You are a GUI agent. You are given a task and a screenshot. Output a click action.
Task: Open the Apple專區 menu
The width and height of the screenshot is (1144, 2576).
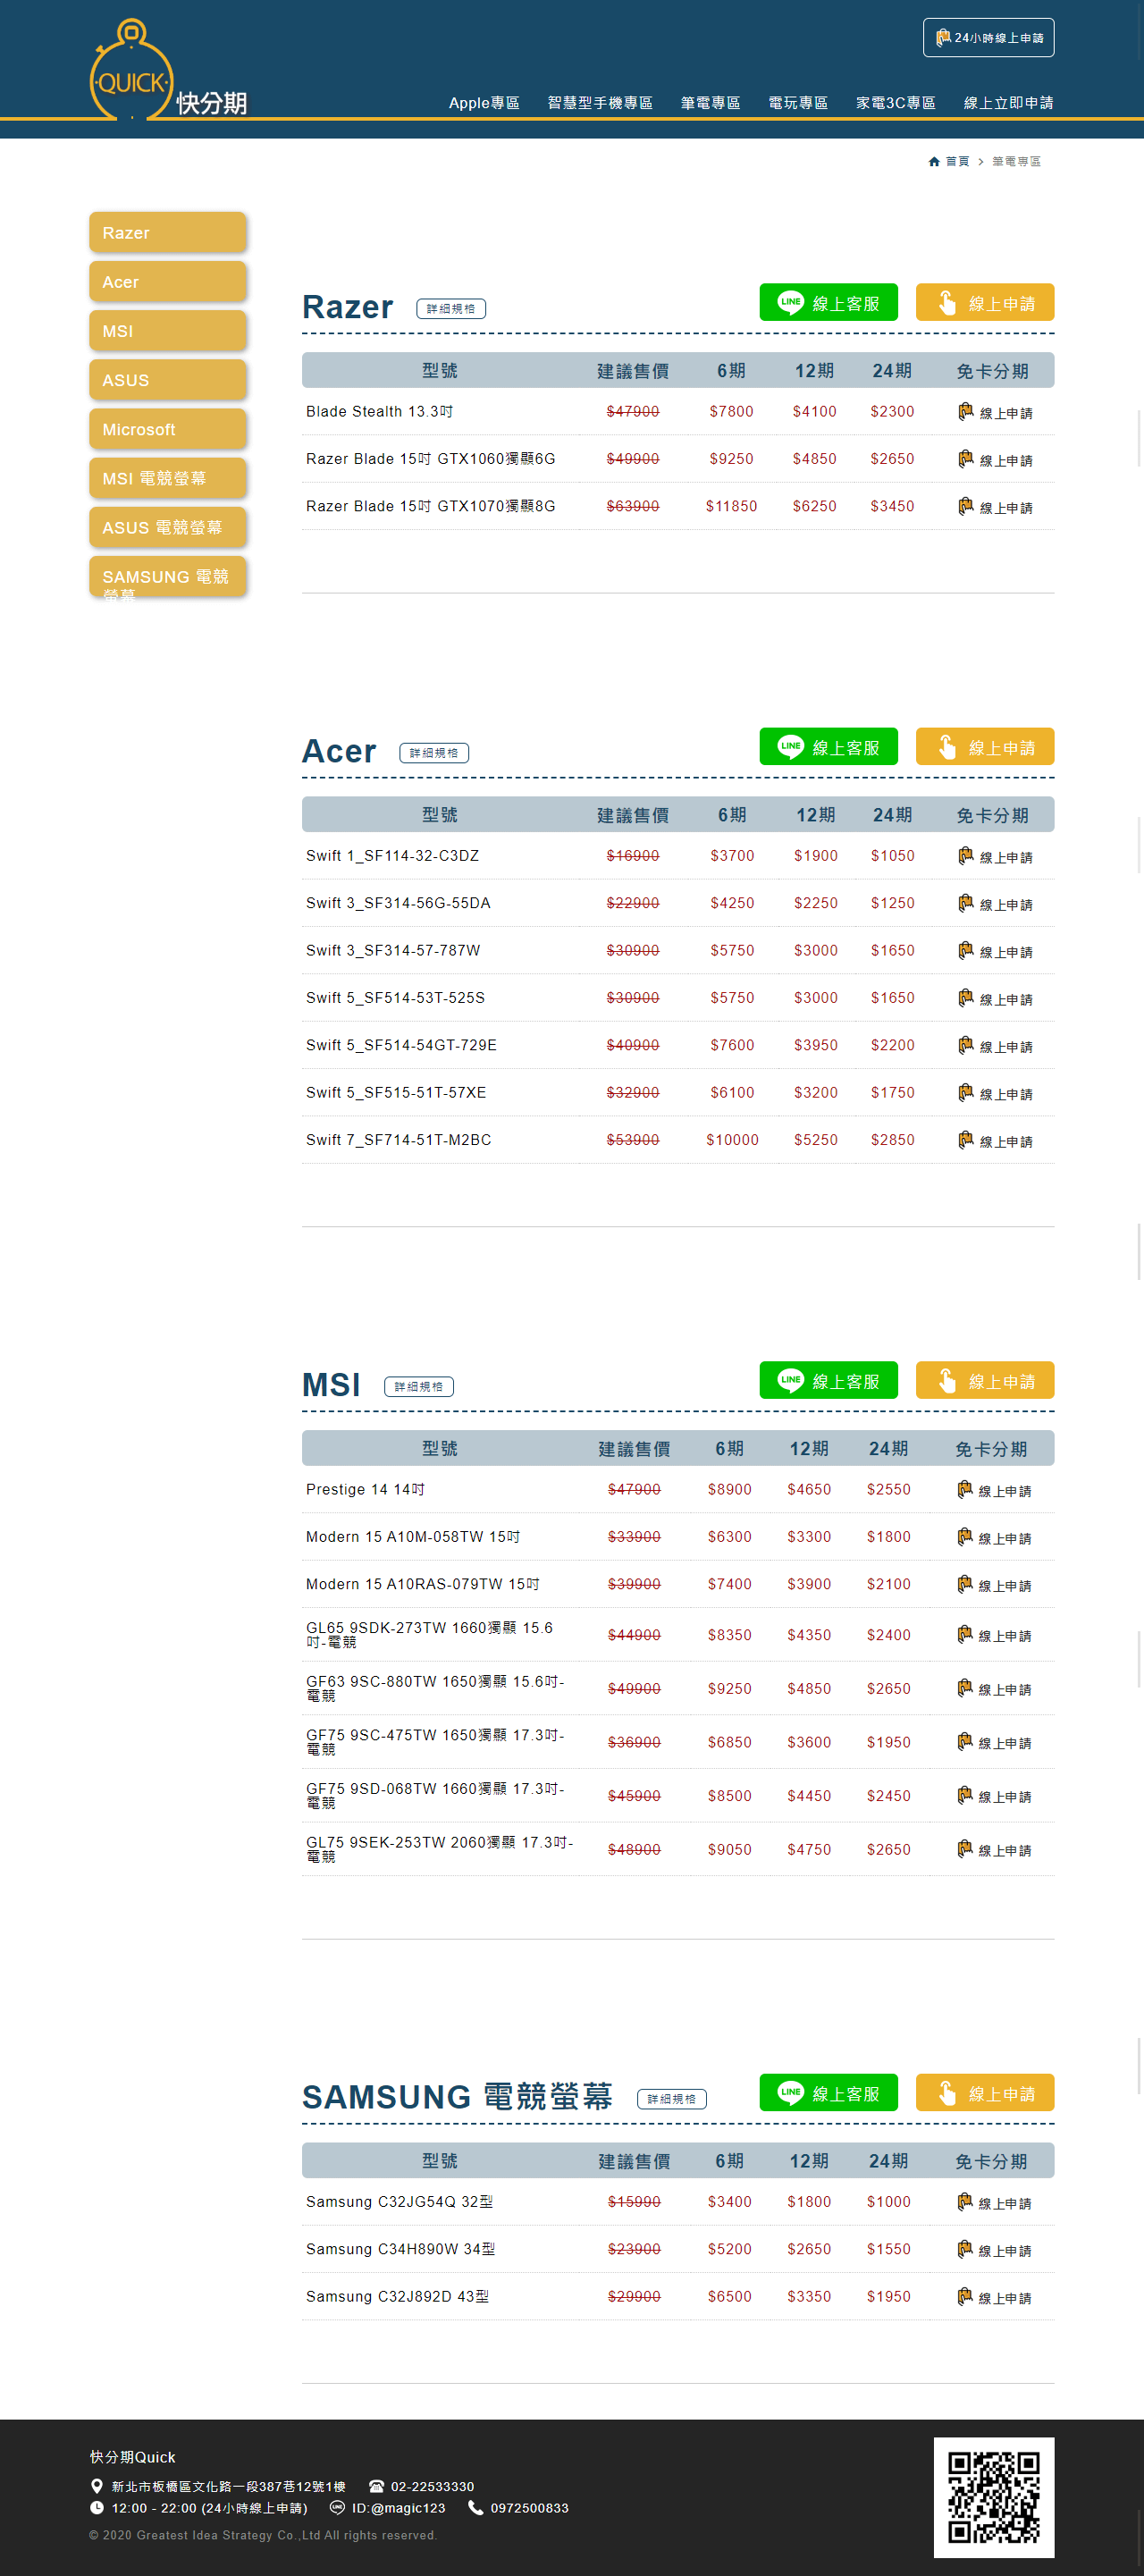click(484, 103)
